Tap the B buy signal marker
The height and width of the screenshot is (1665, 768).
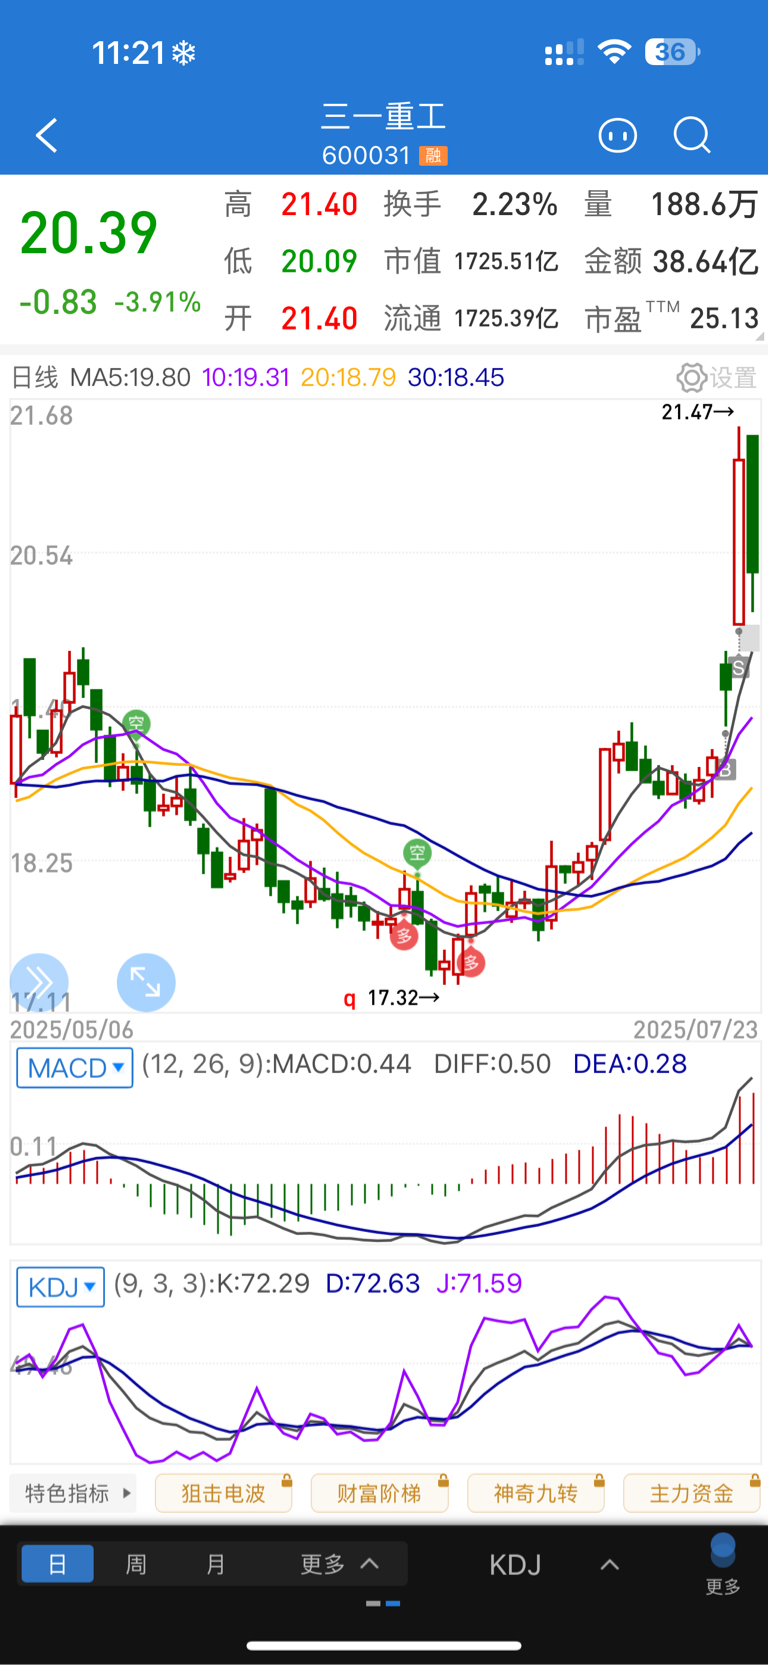tap(726, 770)
